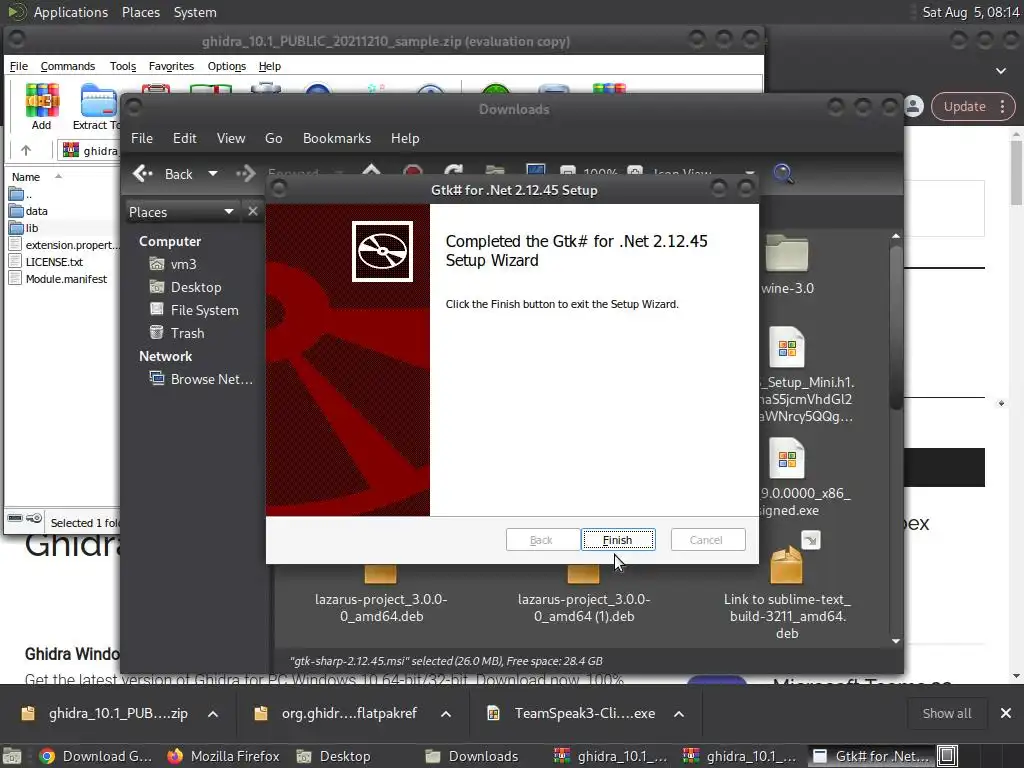This screenshot has width=1024, height=768.
Task: Open the File menu in WinRAR
Action: coord(19,66)
